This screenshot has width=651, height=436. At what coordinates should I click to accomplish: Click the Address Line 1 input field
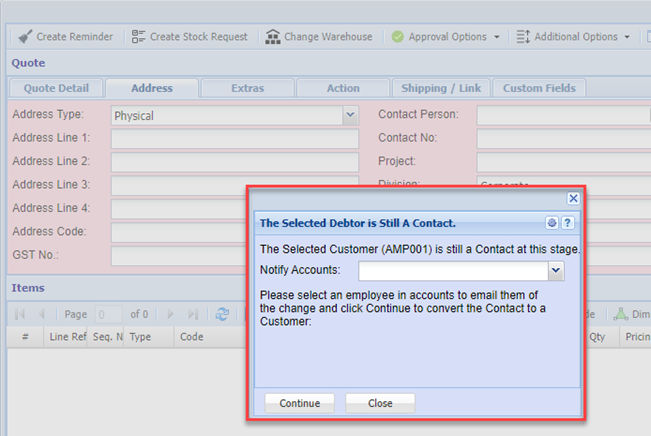click(x=234, y=138)
